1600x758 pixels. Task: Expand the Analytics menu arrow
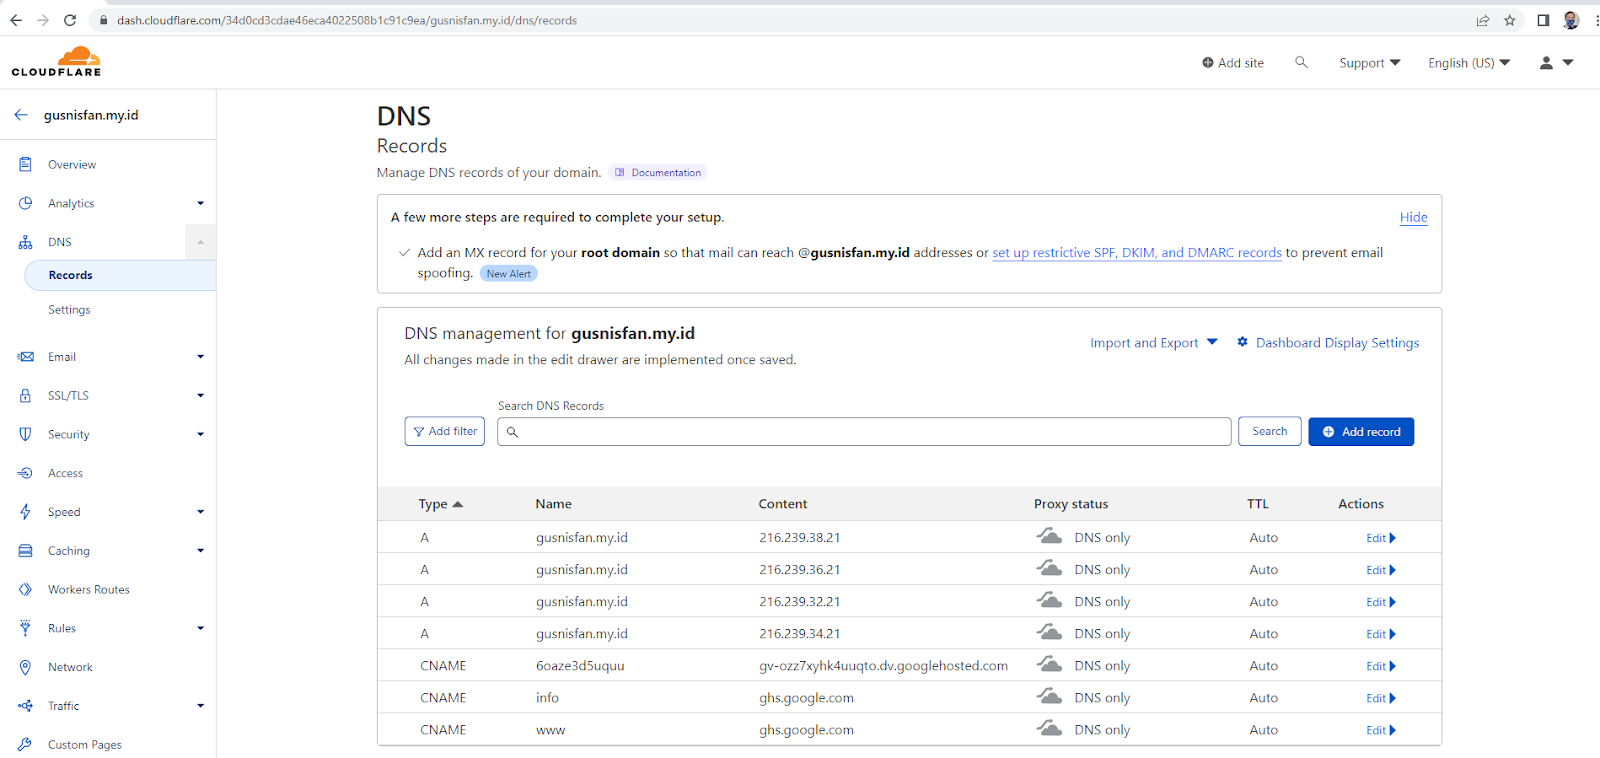(x=200, y=203)
